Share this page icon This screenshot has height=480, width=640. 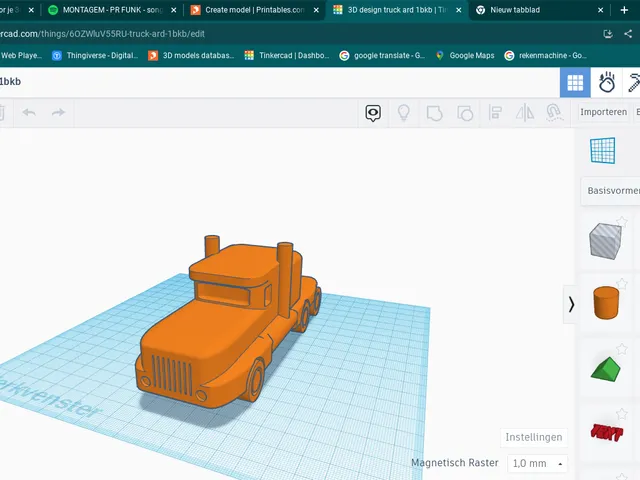pos(628,34)
